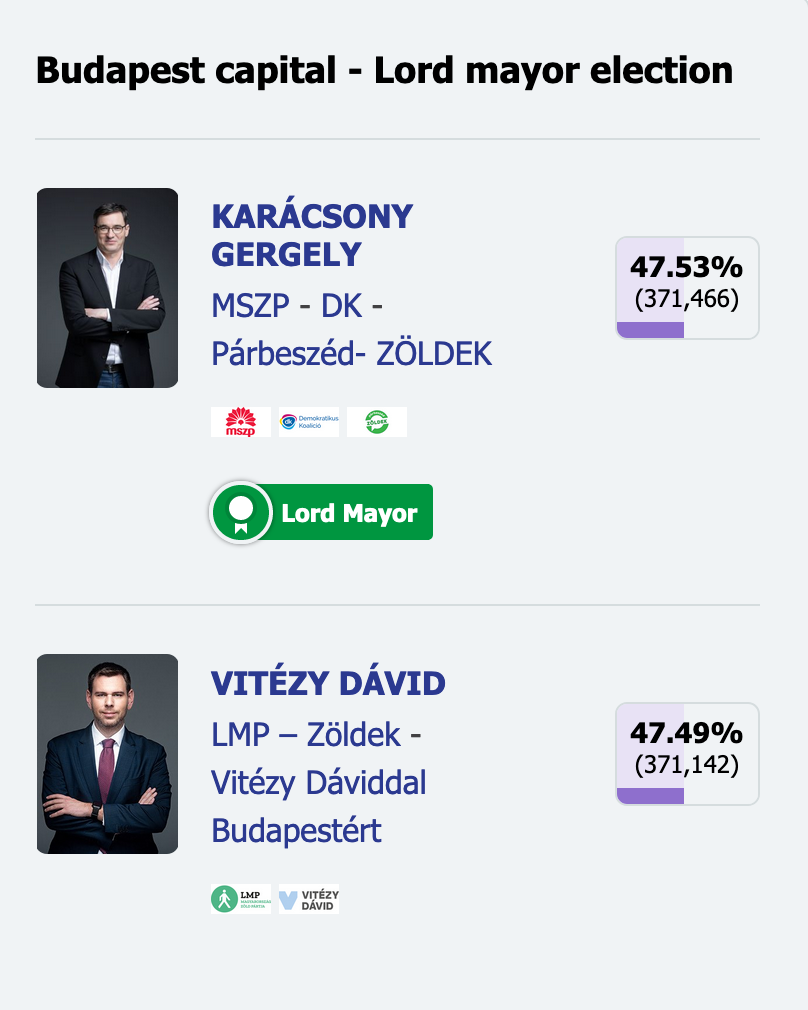
Task: Click the Demokratikus Koalíció logo
Action: click(309, 422)
